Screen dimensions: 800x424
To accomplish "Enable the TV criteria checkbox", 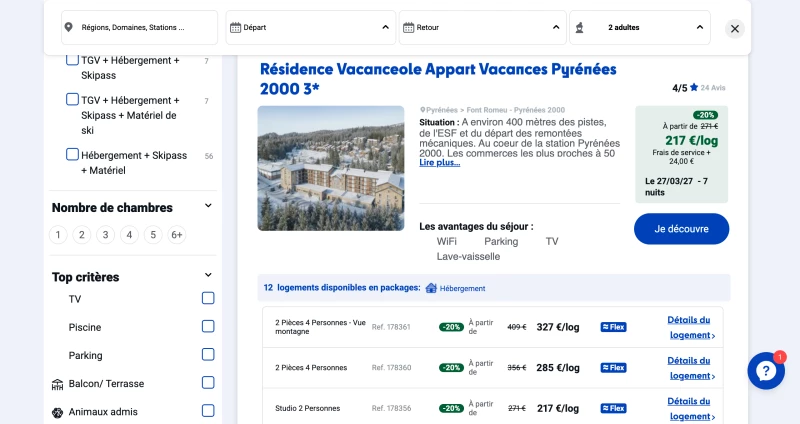I will (x=208, y=298).
